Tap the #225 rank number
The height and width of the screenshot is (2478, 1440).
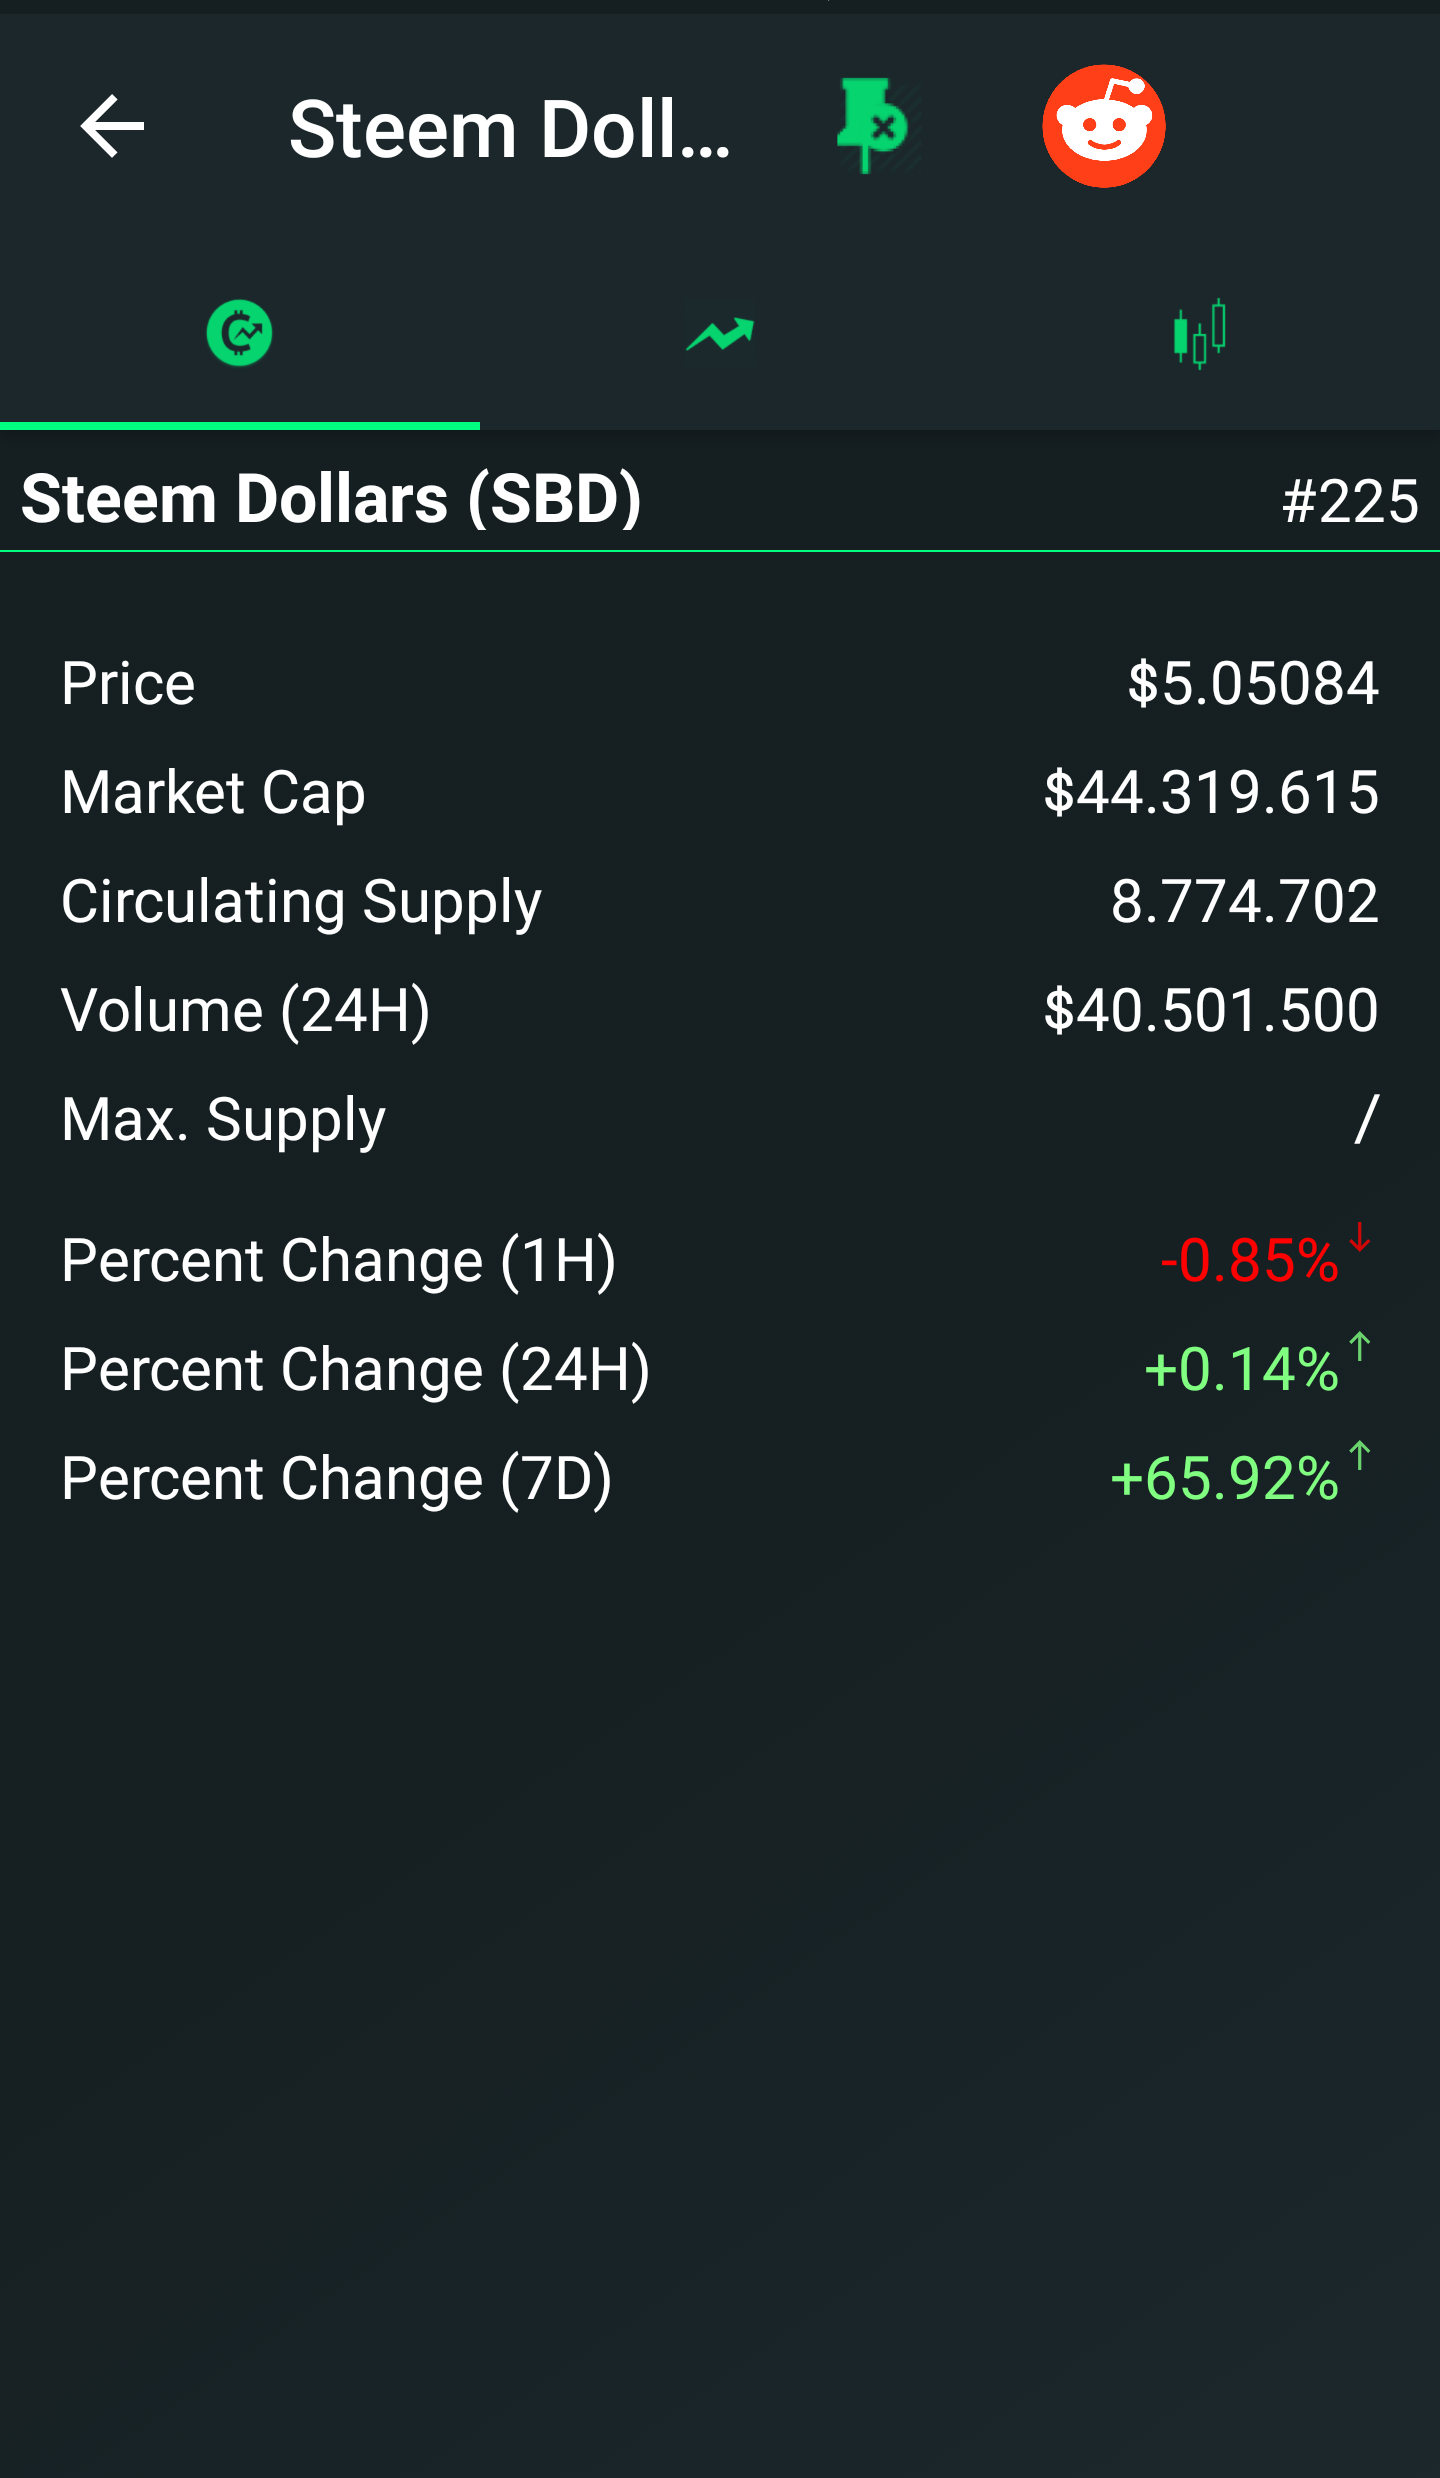point(1349,500)
